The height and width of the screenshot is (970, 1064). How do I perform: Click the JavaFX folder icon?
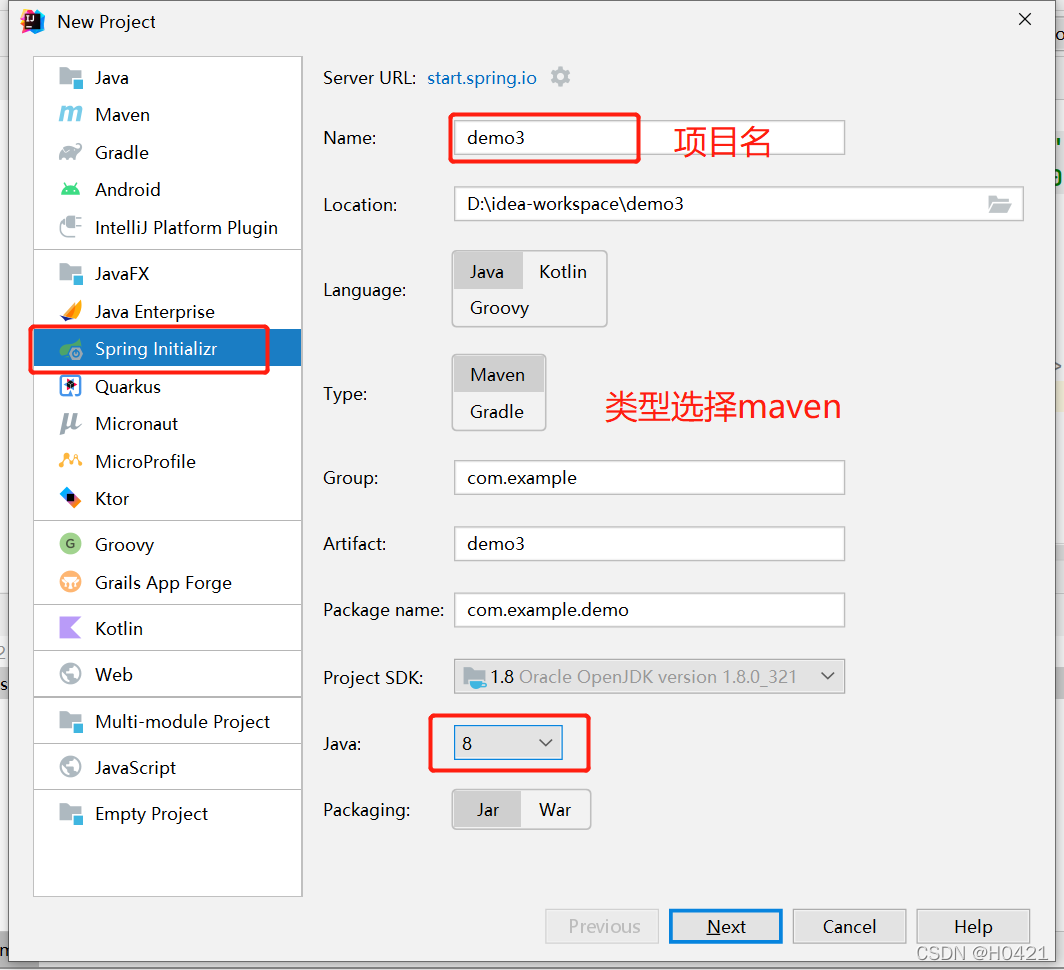71,274
